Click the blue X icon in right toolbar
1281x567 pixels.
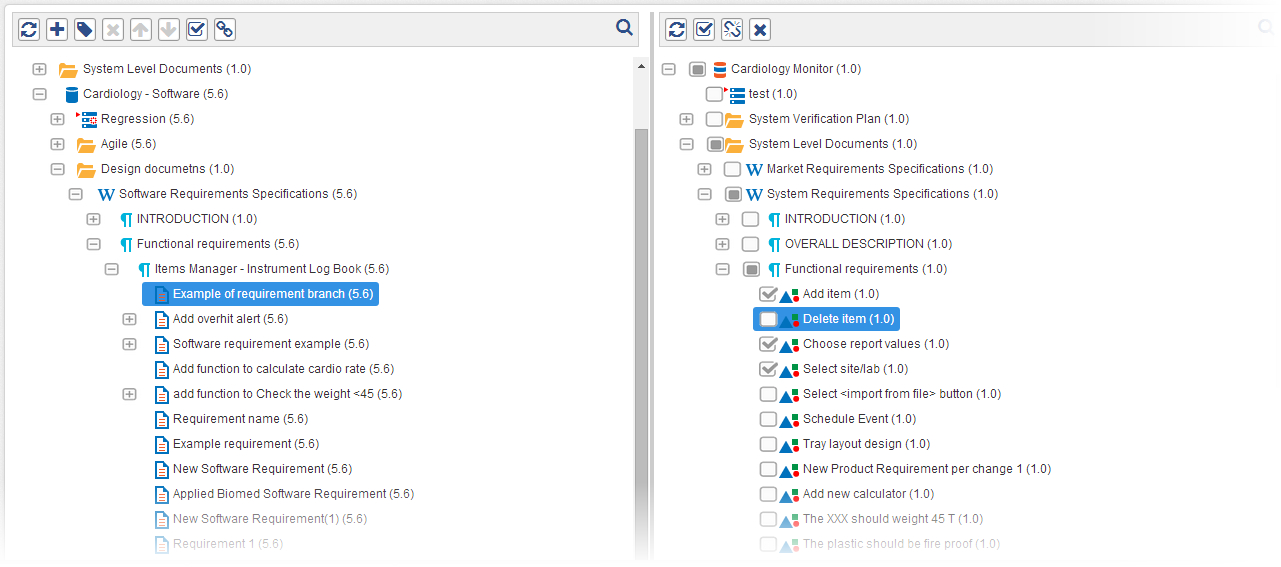click(760, 30)
